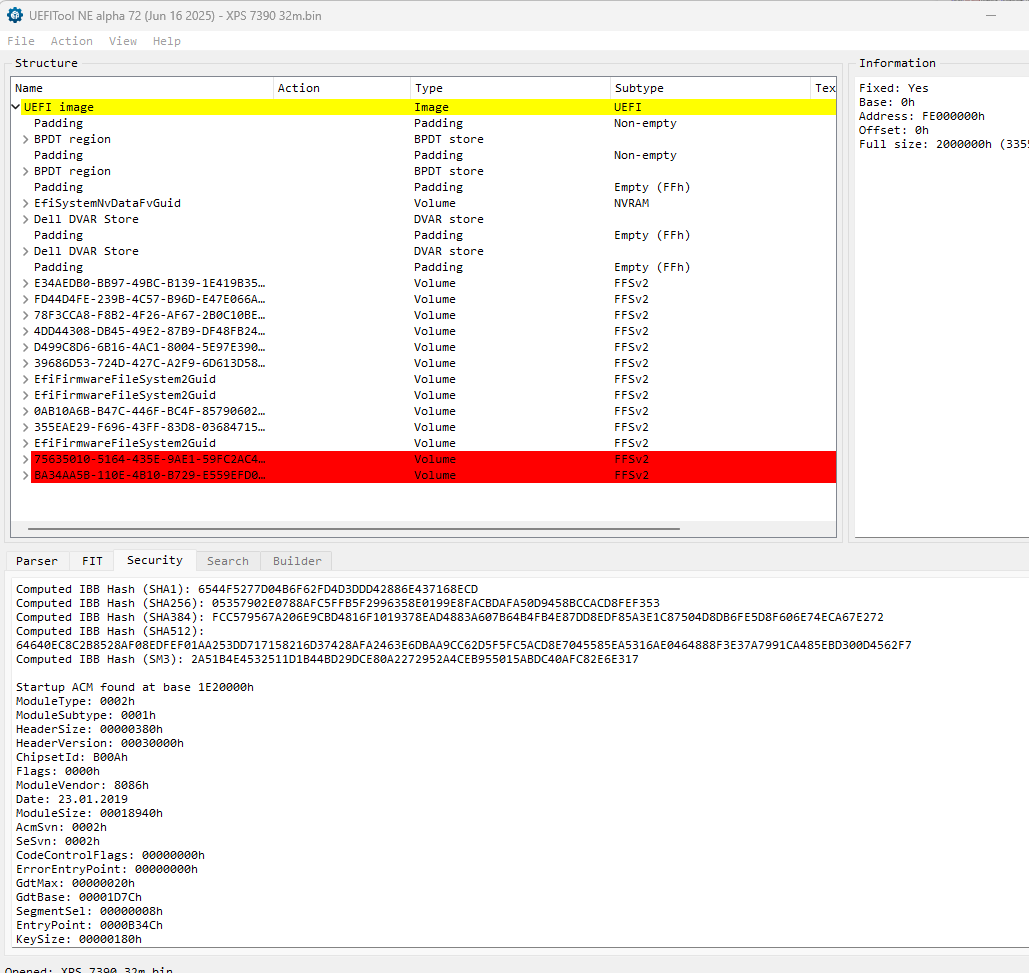Viewport: 1029px width, 973px height.
Task: Expand the first BPDT region node
Action: pyautogui.click(x=26, y=139)
